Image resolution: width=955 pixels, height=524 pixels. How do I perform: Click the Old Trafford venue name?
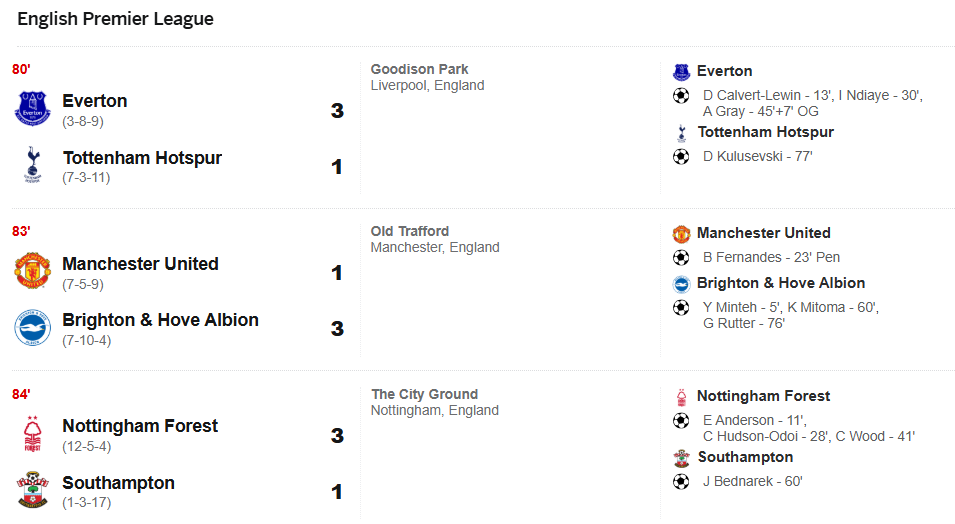[410, 231]
